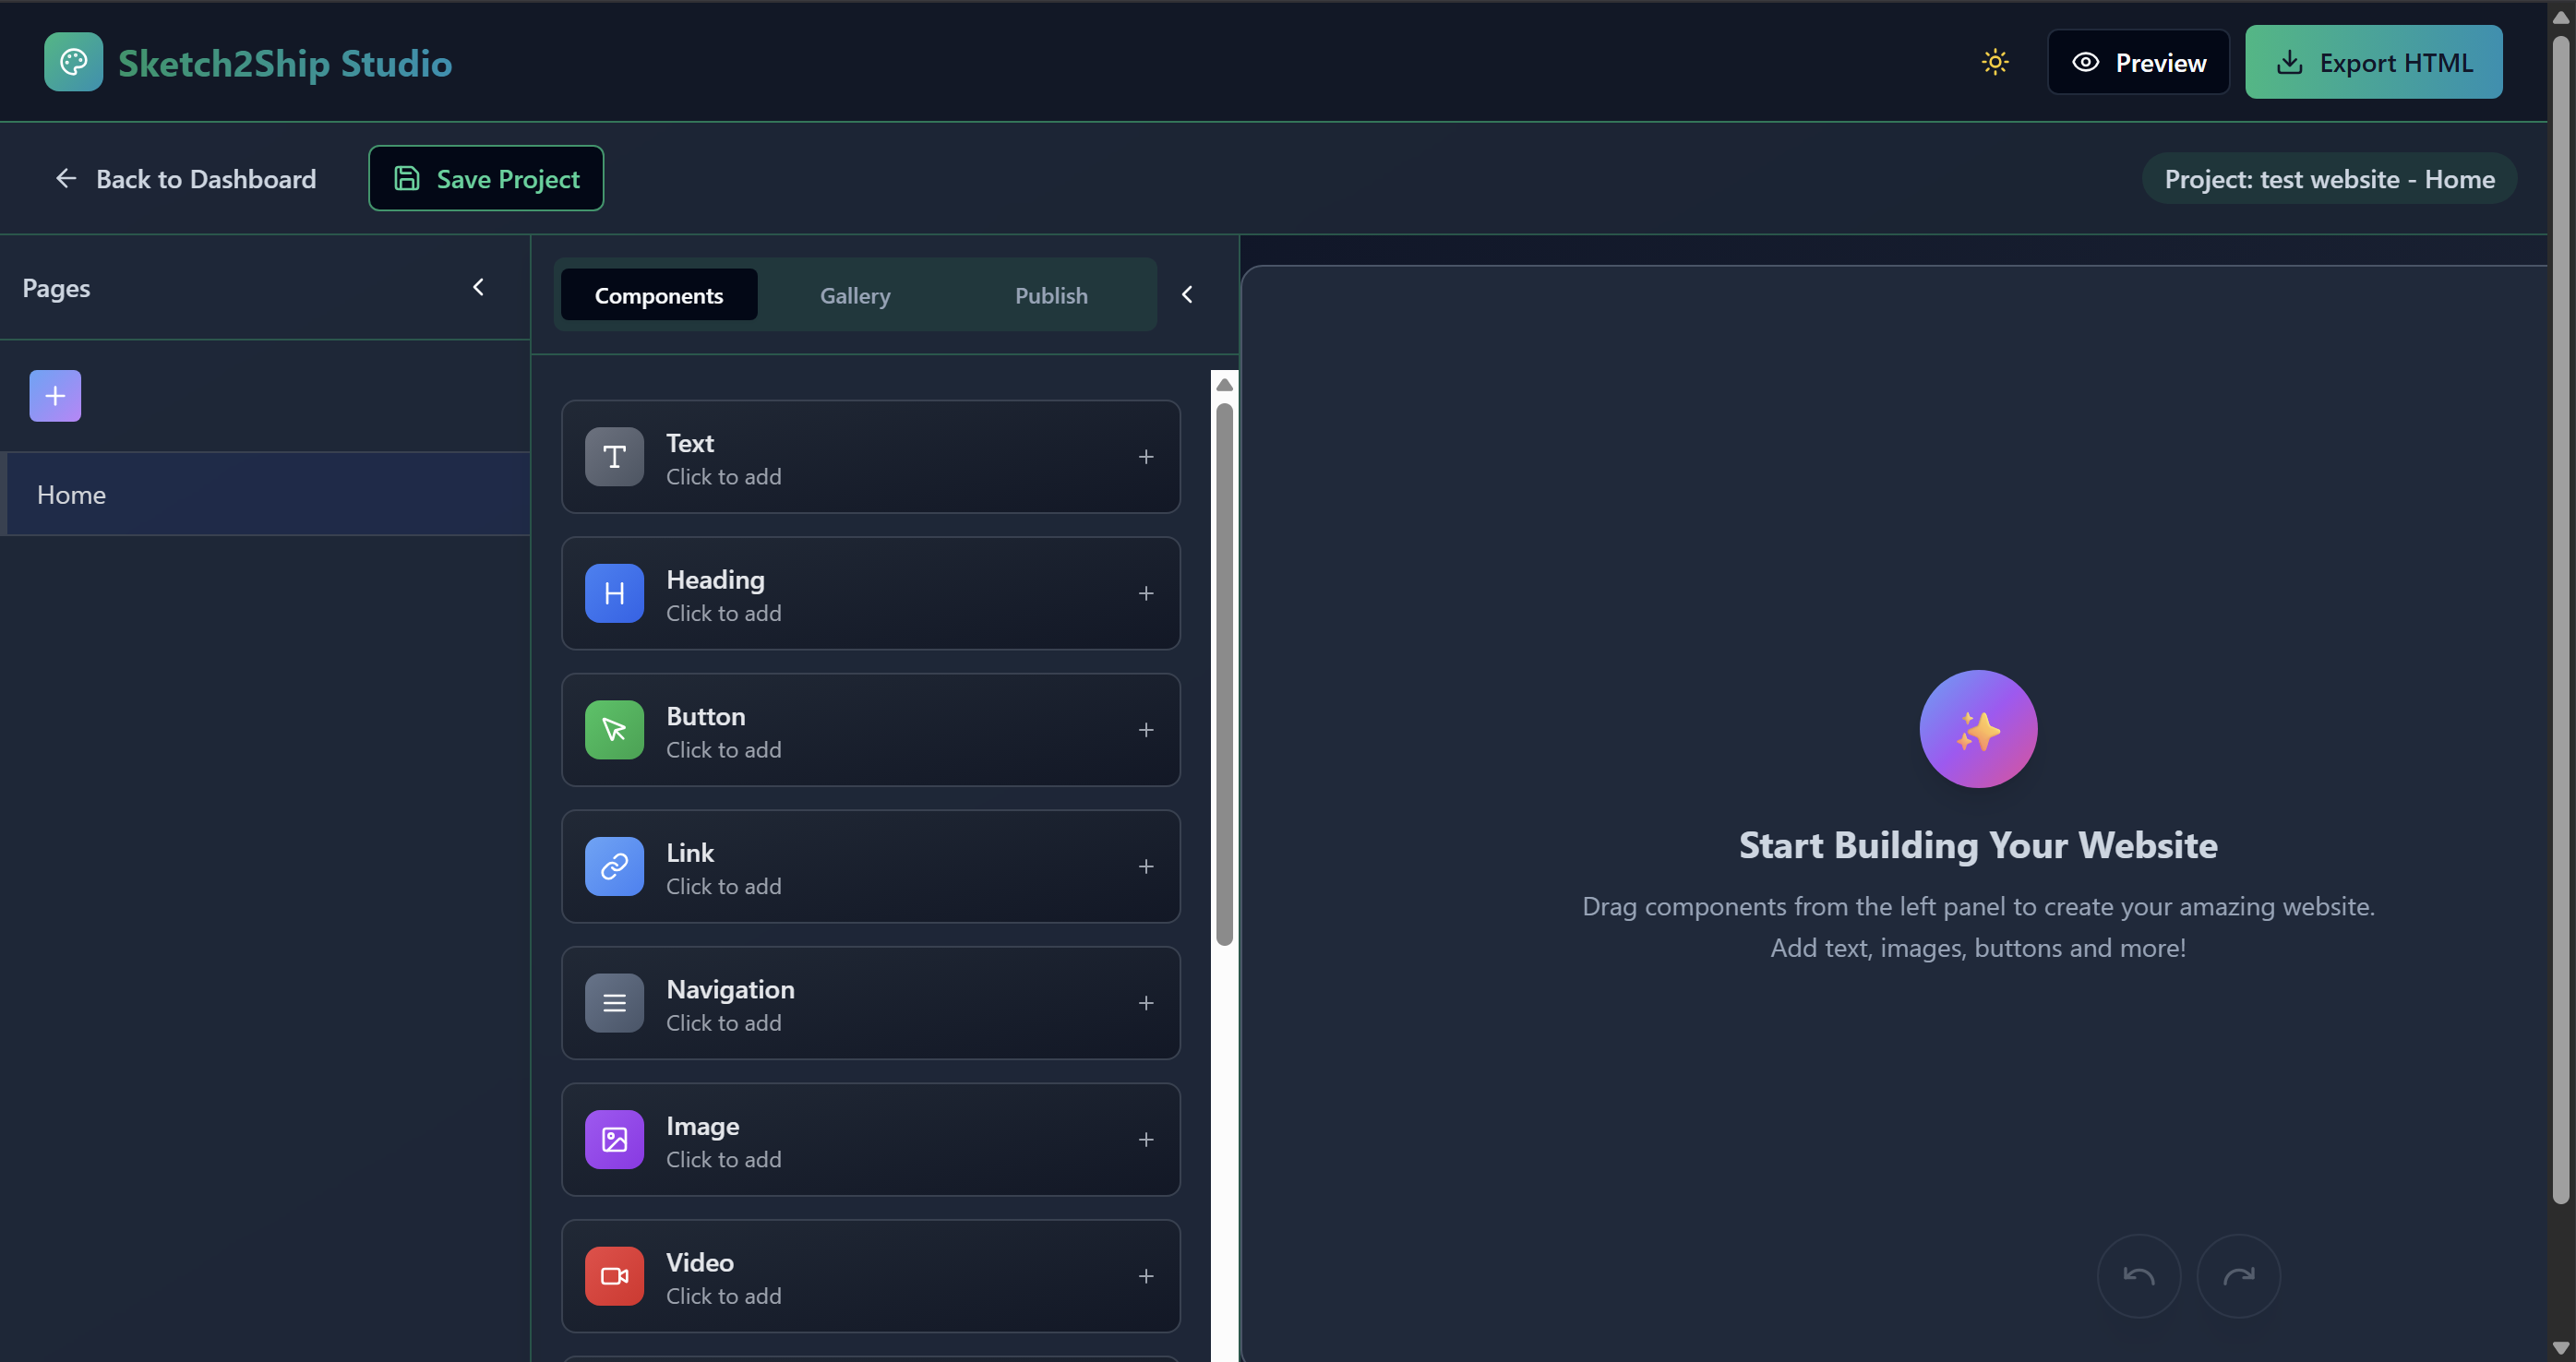Click the Save Project button
Image resolution: width=2576 pixels, height=1362 pixels.
(486, 179)
